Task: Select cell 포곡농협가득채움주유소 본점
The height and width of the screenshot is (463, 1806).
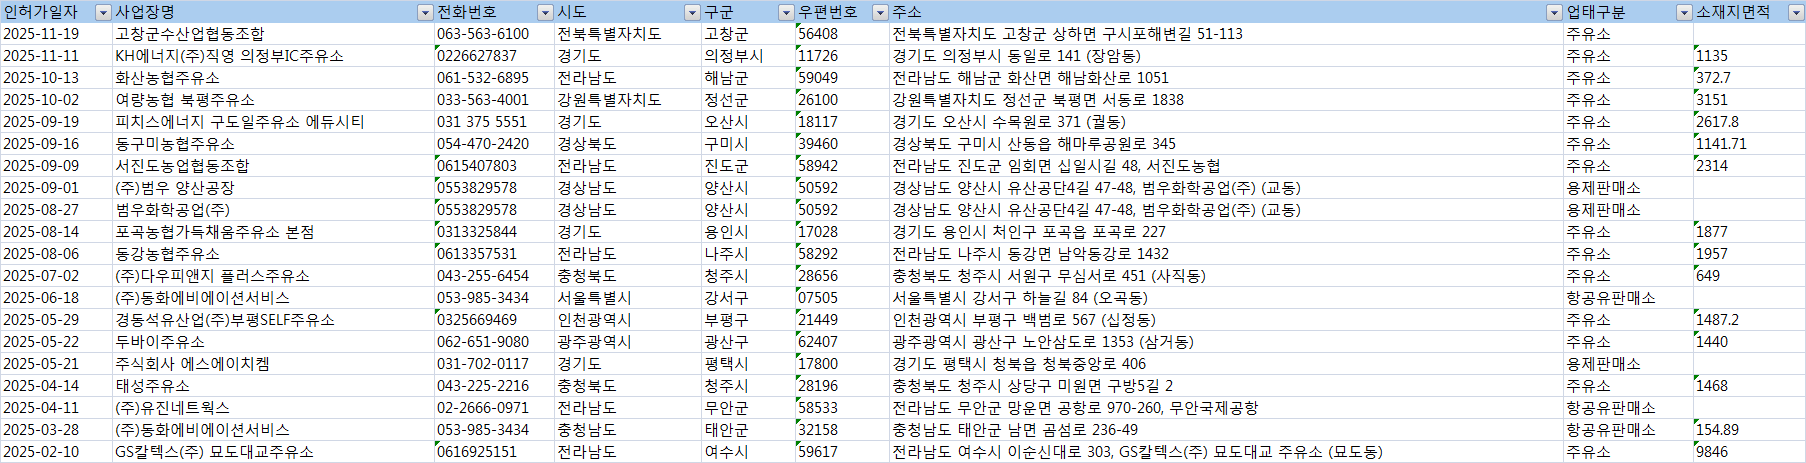Action: (273, 232)
